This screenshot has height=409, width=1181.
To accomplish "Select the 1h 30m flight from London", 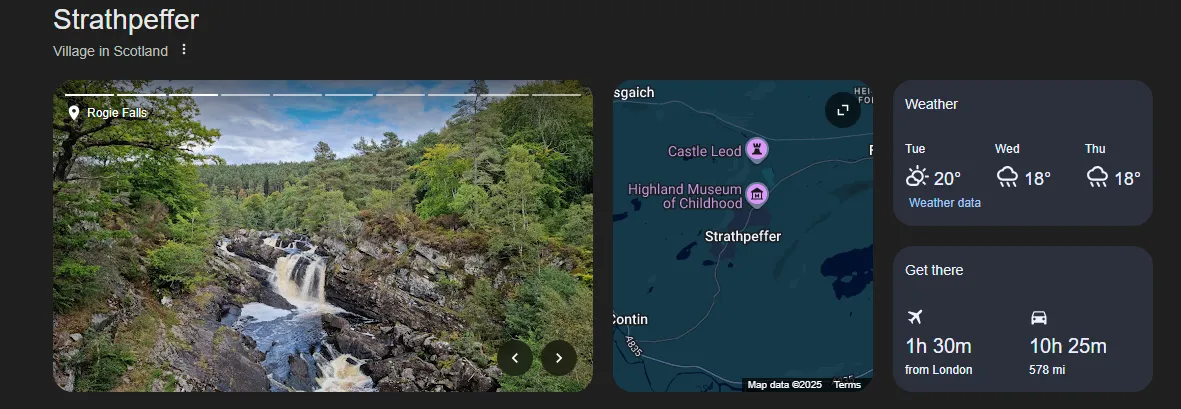I will (x=938, y=347).
